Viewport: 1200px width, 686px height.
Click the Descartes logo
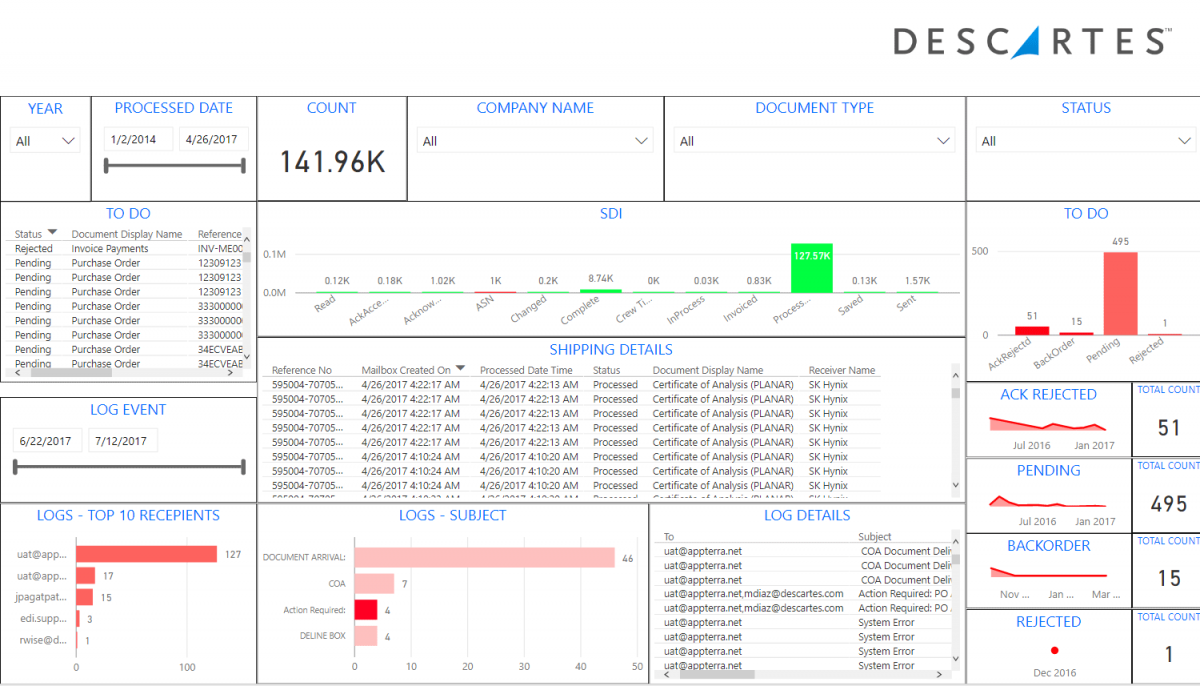coord(1031,41)
